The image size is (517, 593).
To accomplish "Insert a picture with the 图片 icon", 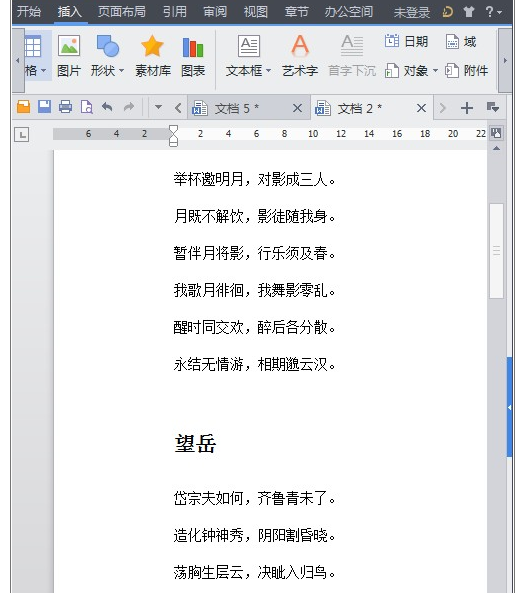I will pos(68,46).
